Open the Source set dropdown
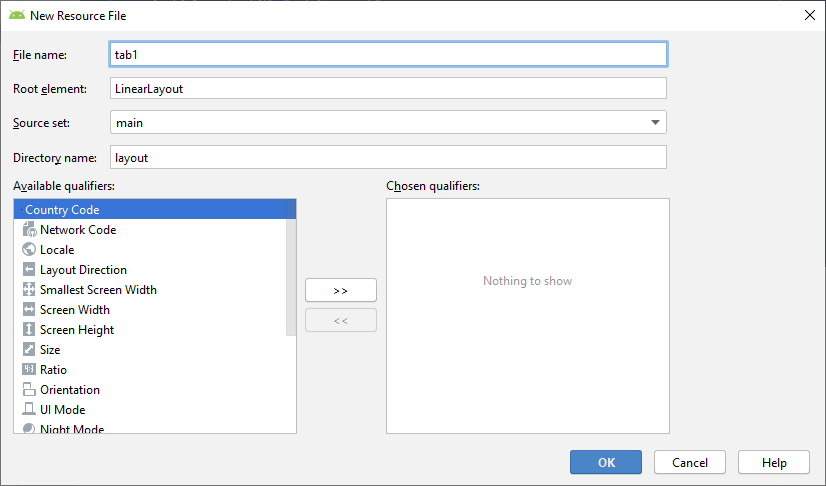The height and width of the screenshot is (486, 826). point(655,122)
